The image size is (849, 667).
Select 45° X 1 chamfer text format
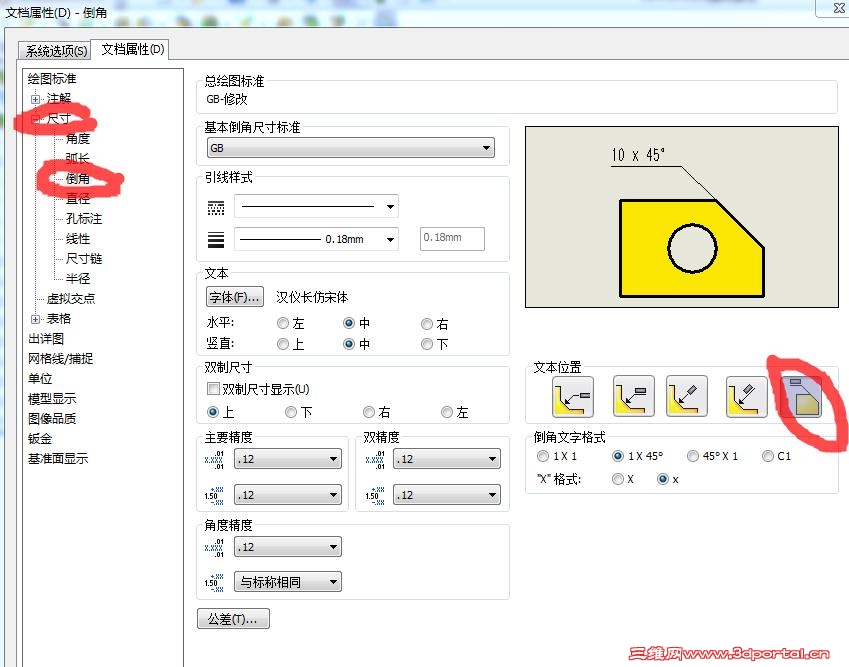[693, 456]
